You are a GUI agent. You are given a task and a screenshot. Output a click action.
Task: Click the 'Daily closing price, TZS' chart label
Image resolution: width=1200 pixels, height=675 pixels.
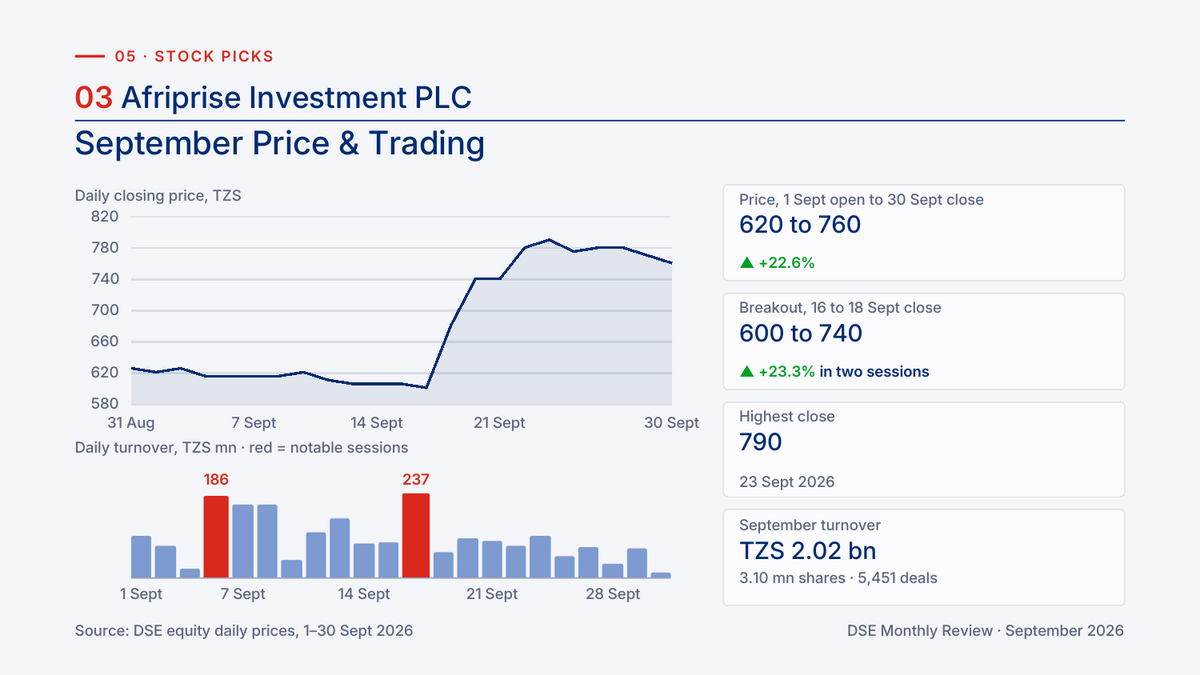click(158, 196)
